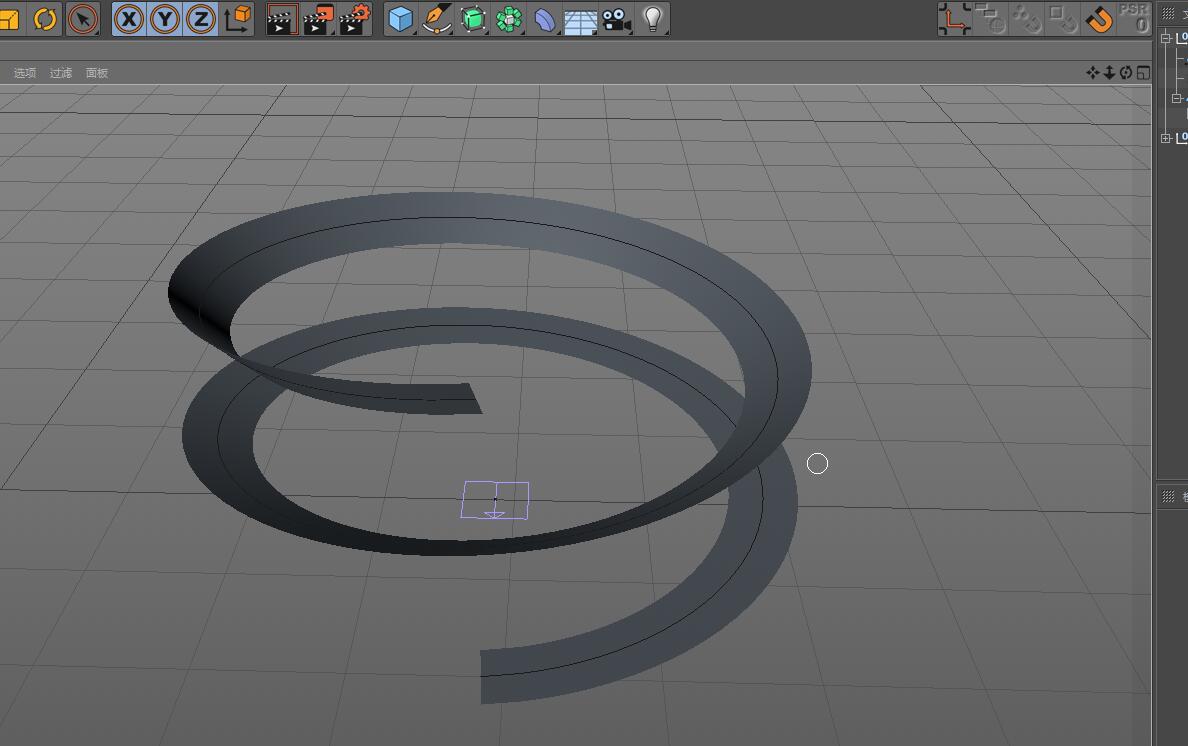Open the 面板 viewport menu
Screen dimensions: 1188x746
97,73
